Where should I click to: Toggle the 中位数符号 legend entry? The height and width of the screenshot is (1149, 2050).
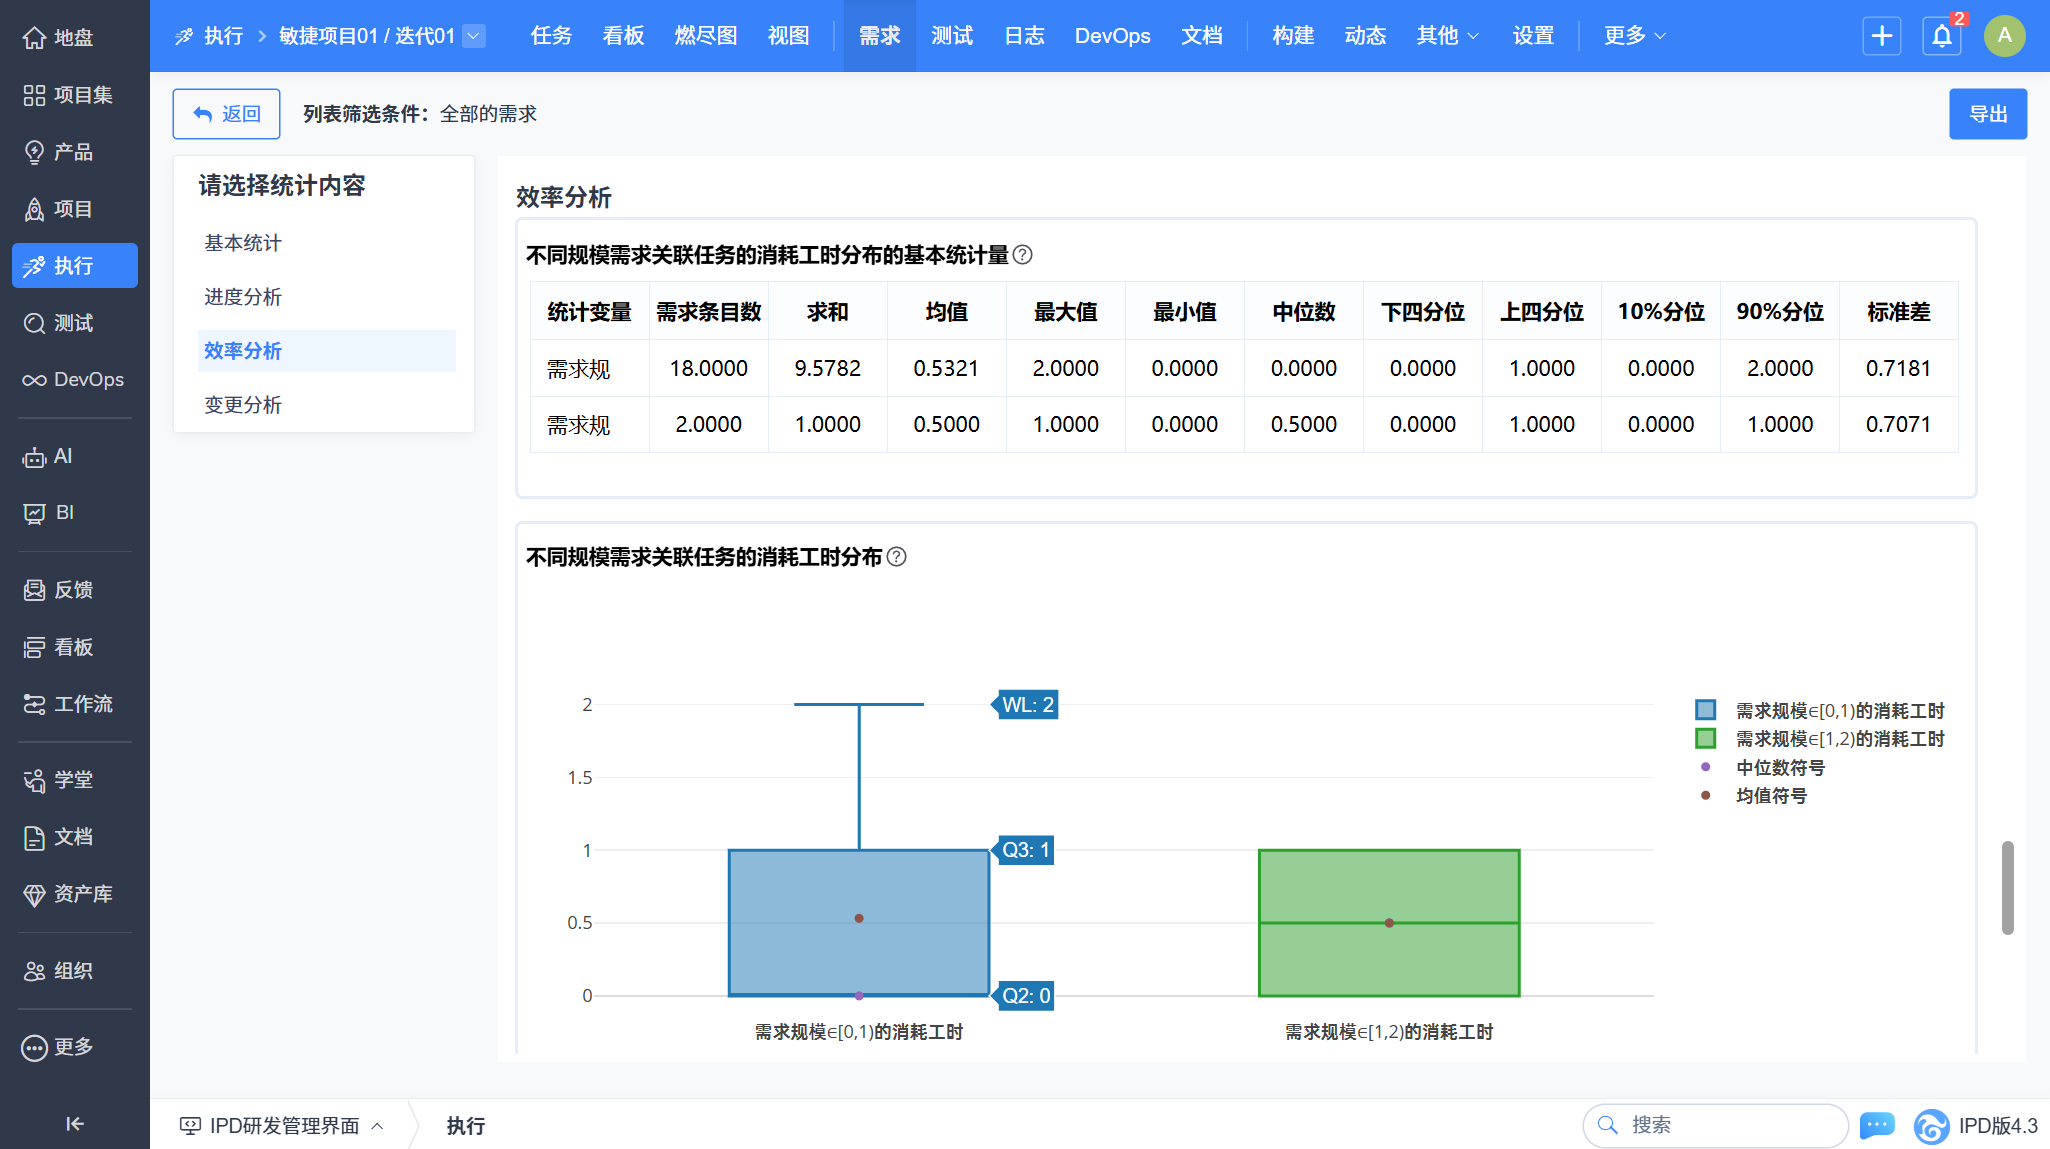pos(1779,768)
